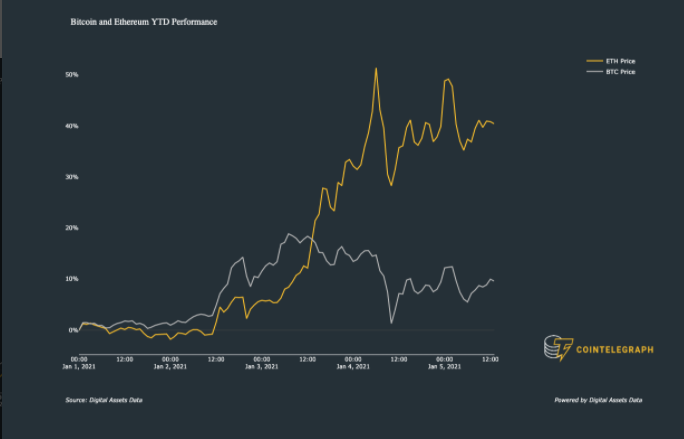Click the 50% y-axis label
The width and height of the screenshot is (684, 439).
tap(72, 75)
